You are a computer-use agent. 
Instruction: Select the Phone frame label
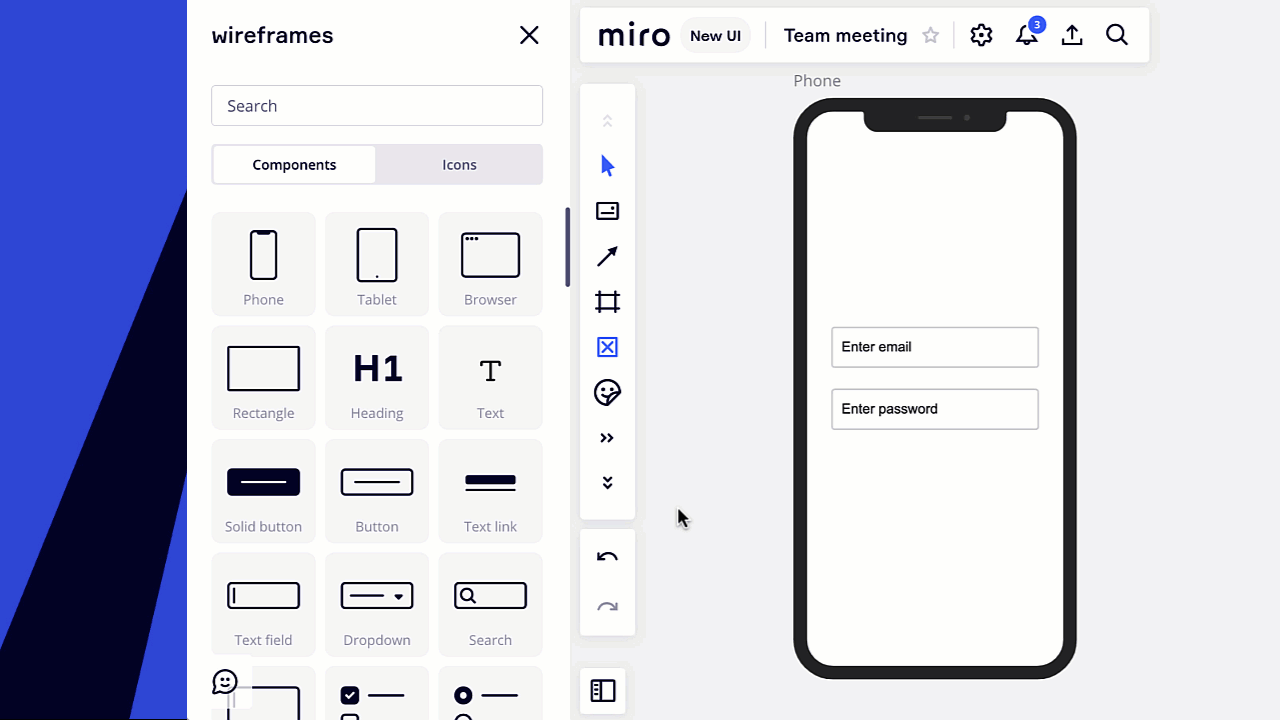tap(817, 81)
